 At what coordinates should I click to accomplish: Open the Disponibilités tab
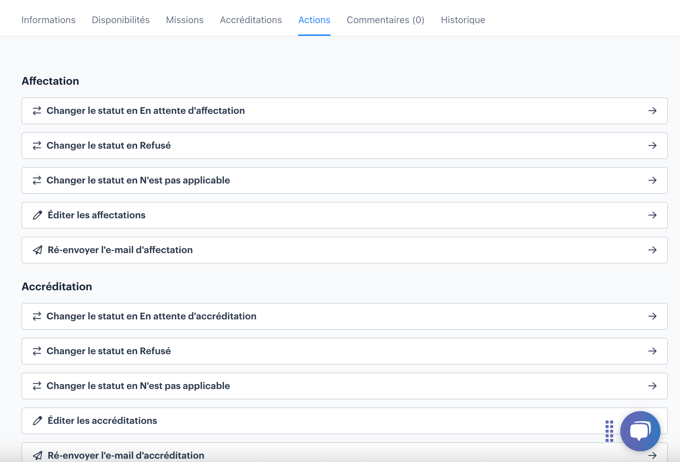(120, 20)
